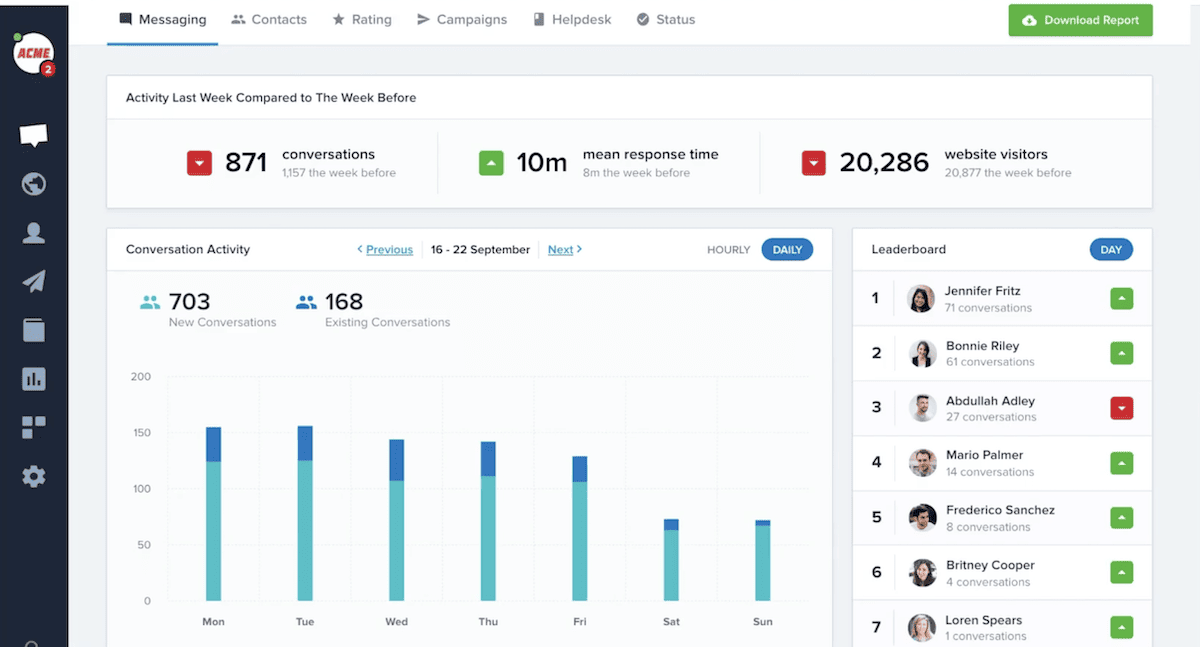Click the '10m' mean response time value
Image resolution: width=1200 pixels, height=647 pixels.
tap(542, 163)
